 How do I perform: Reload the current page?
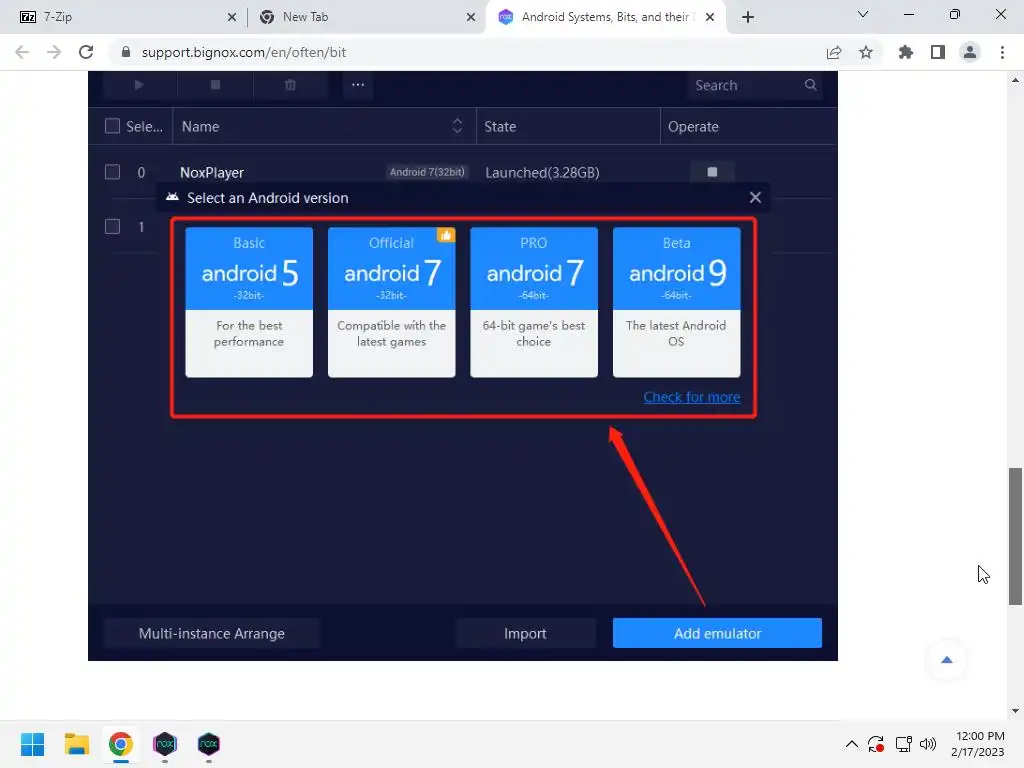pyautogui.click(x=86, y=52)
